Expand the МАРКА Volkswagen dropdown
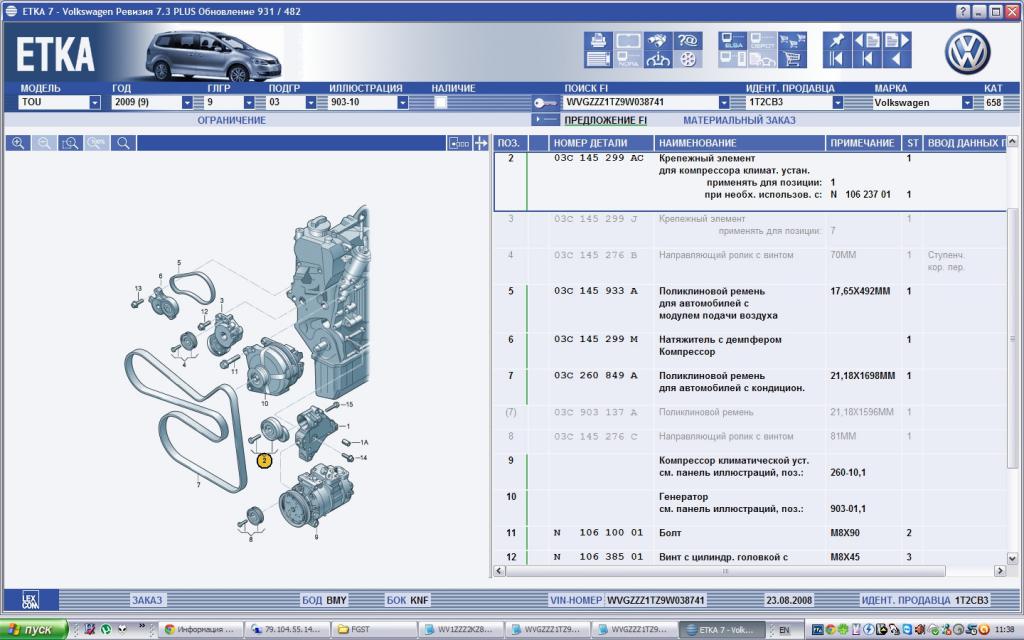Viewport: 1024px width, 640px height. (967, 103)
